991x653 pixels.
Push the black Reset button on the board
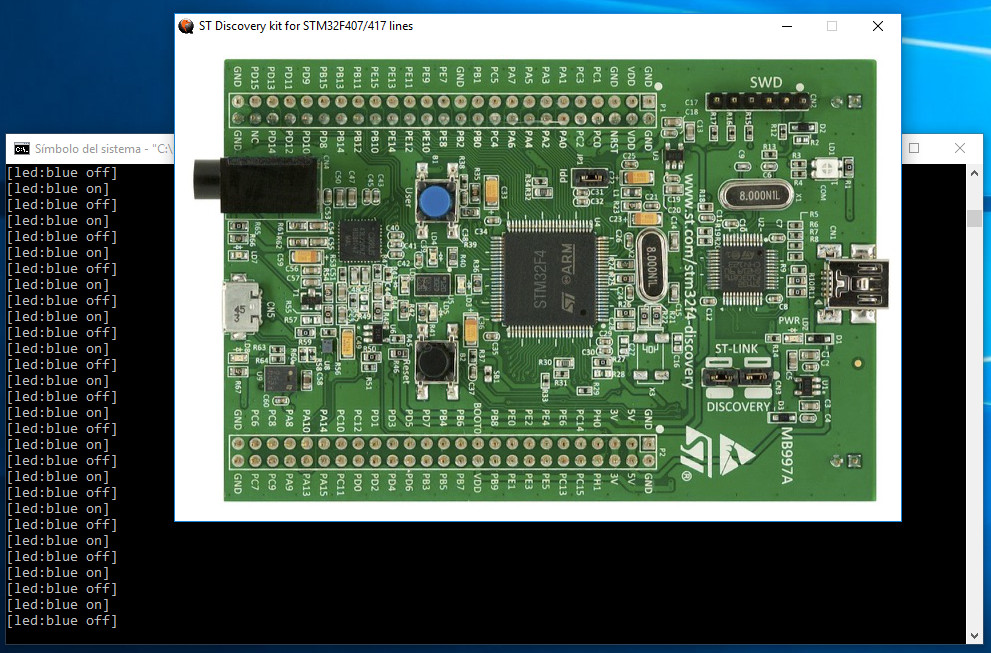point(435,361)
